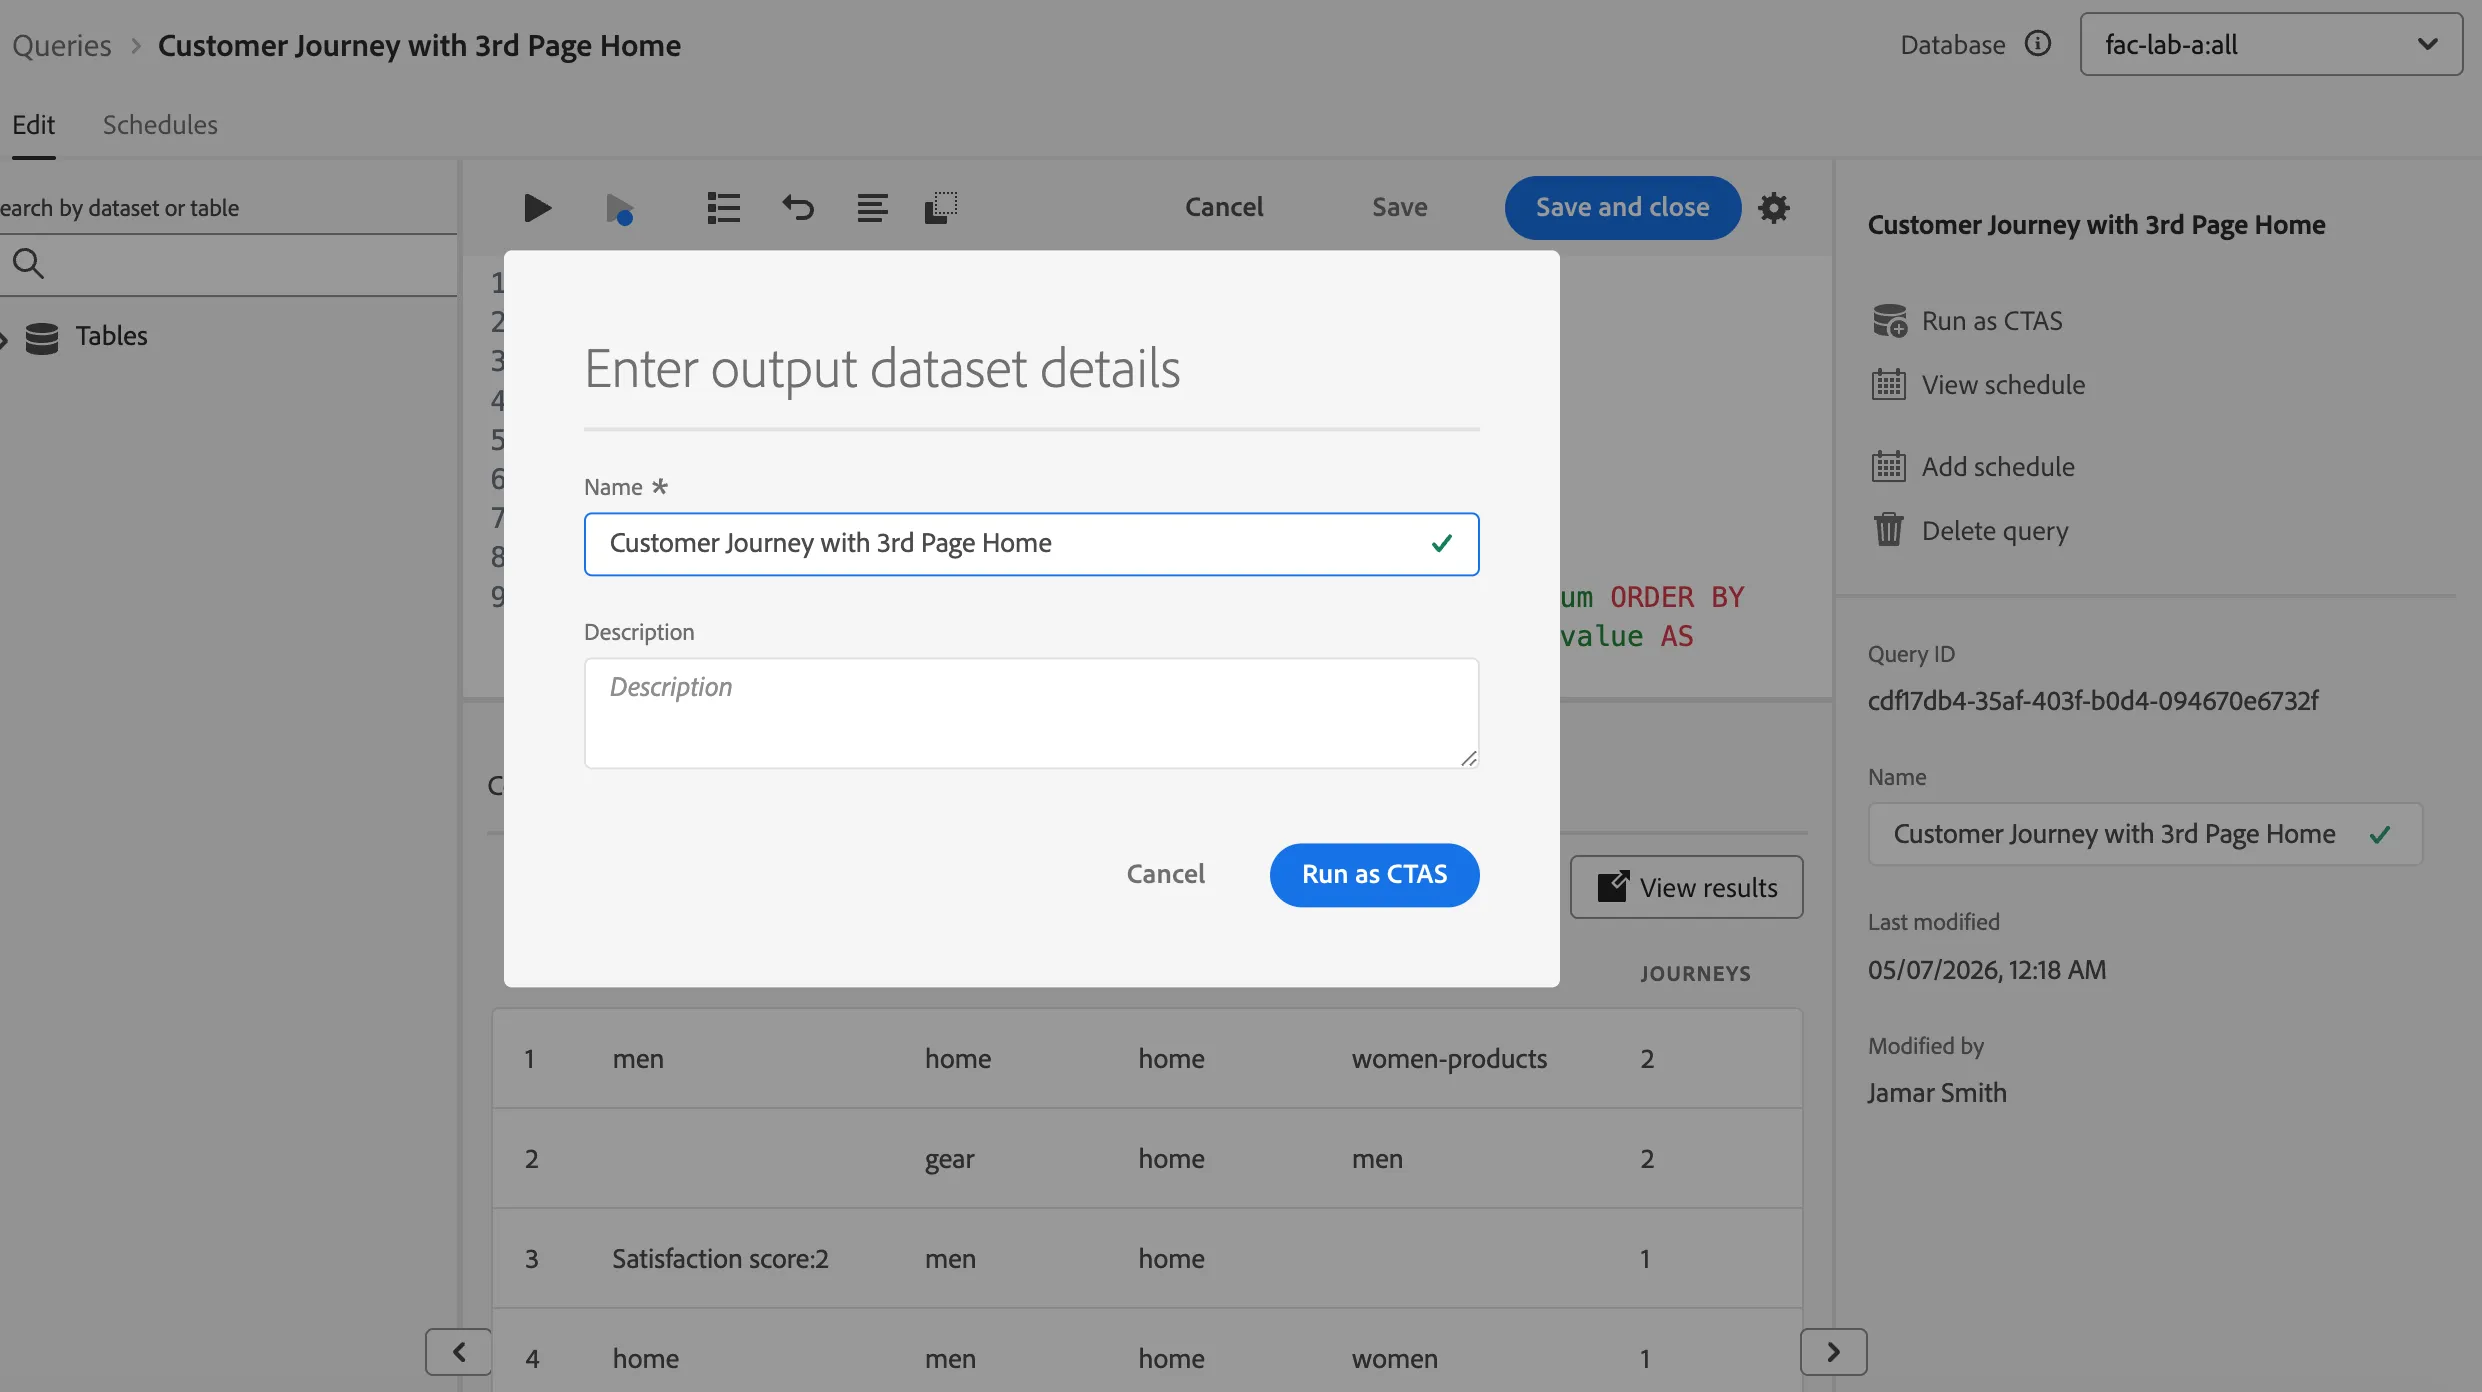This screenshot has width=2482, height=1392.
Task: Click the left arrow panel collapse button
Action: point(458,1352)
